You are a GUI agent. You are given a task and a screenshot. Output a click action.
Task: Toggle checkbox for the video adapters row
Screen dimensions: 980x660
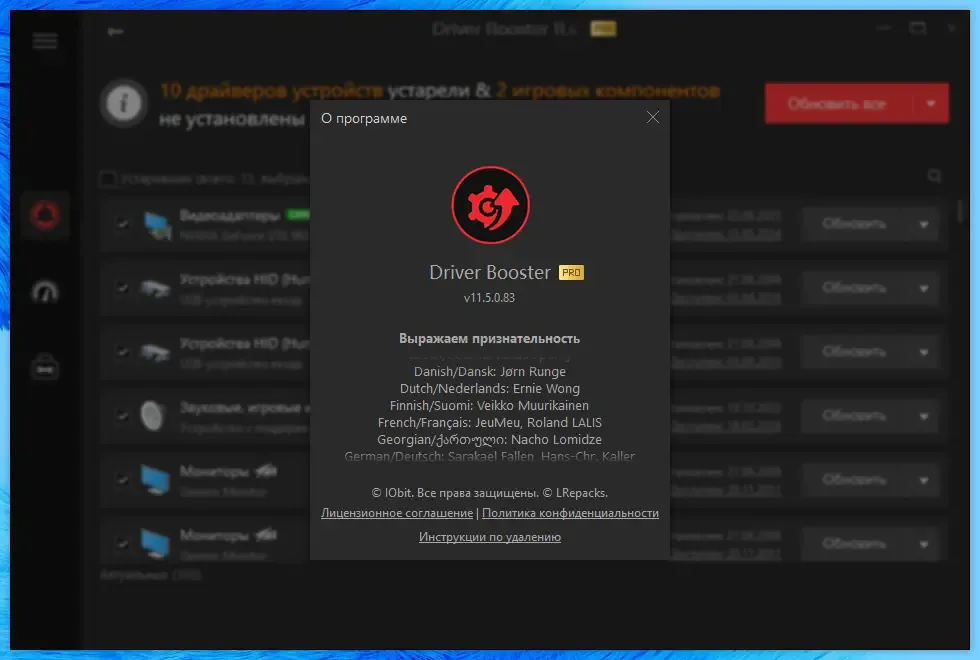122,224
